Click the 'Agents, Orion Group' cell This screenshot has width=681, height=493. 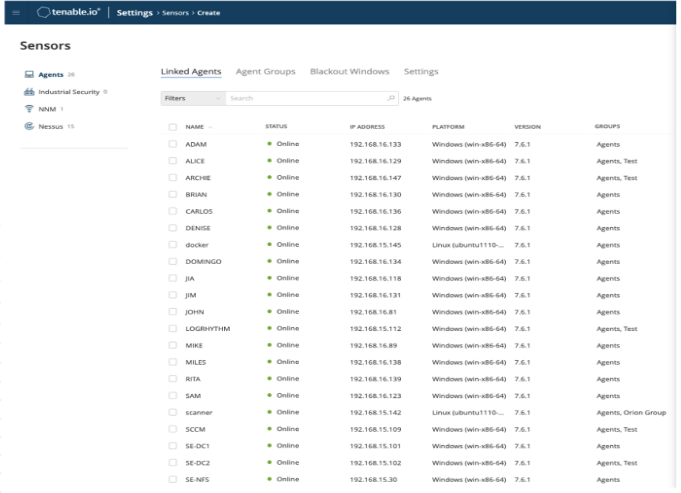coord(631,413)
